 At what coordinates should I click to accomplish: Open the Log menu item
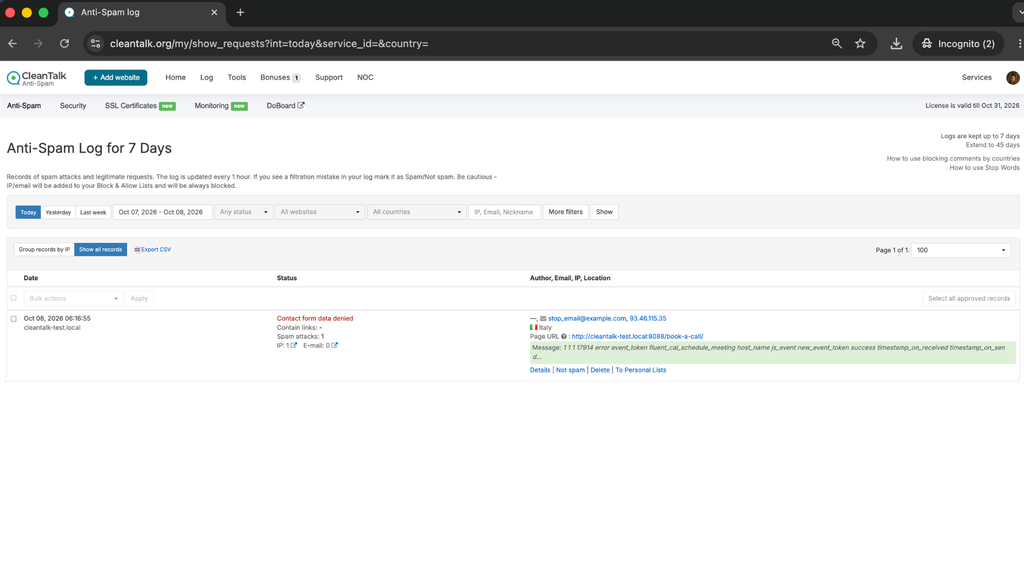pyautogui.click(x=206, y=78)
